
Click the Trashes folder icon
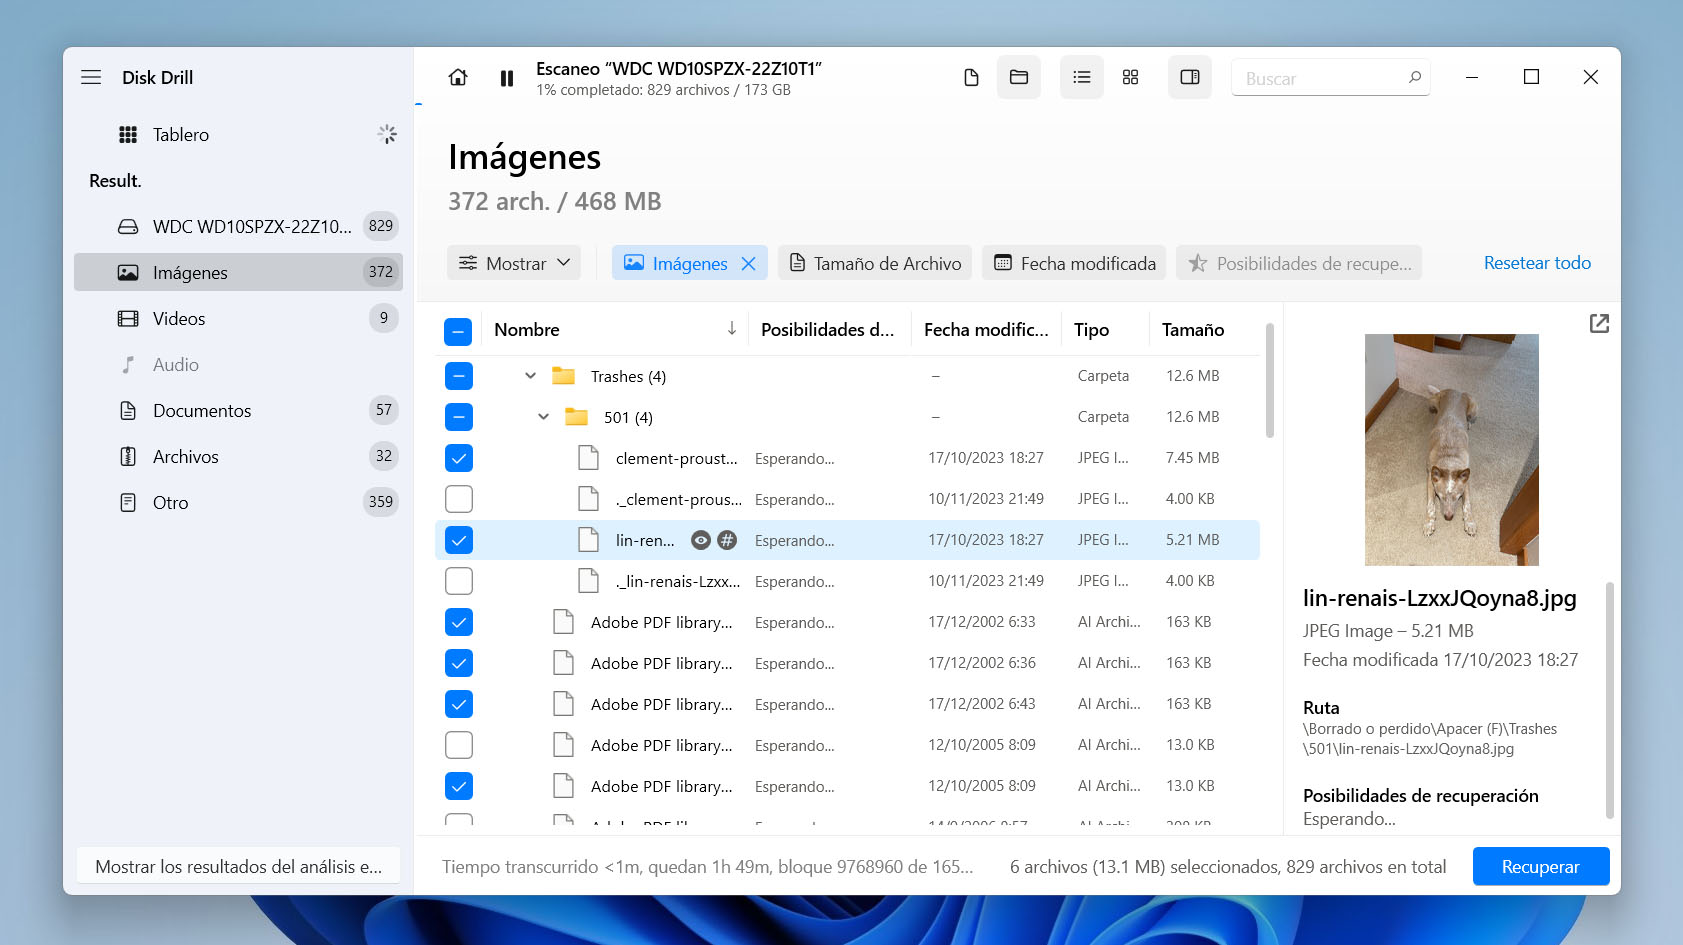[x=564, y=376]
